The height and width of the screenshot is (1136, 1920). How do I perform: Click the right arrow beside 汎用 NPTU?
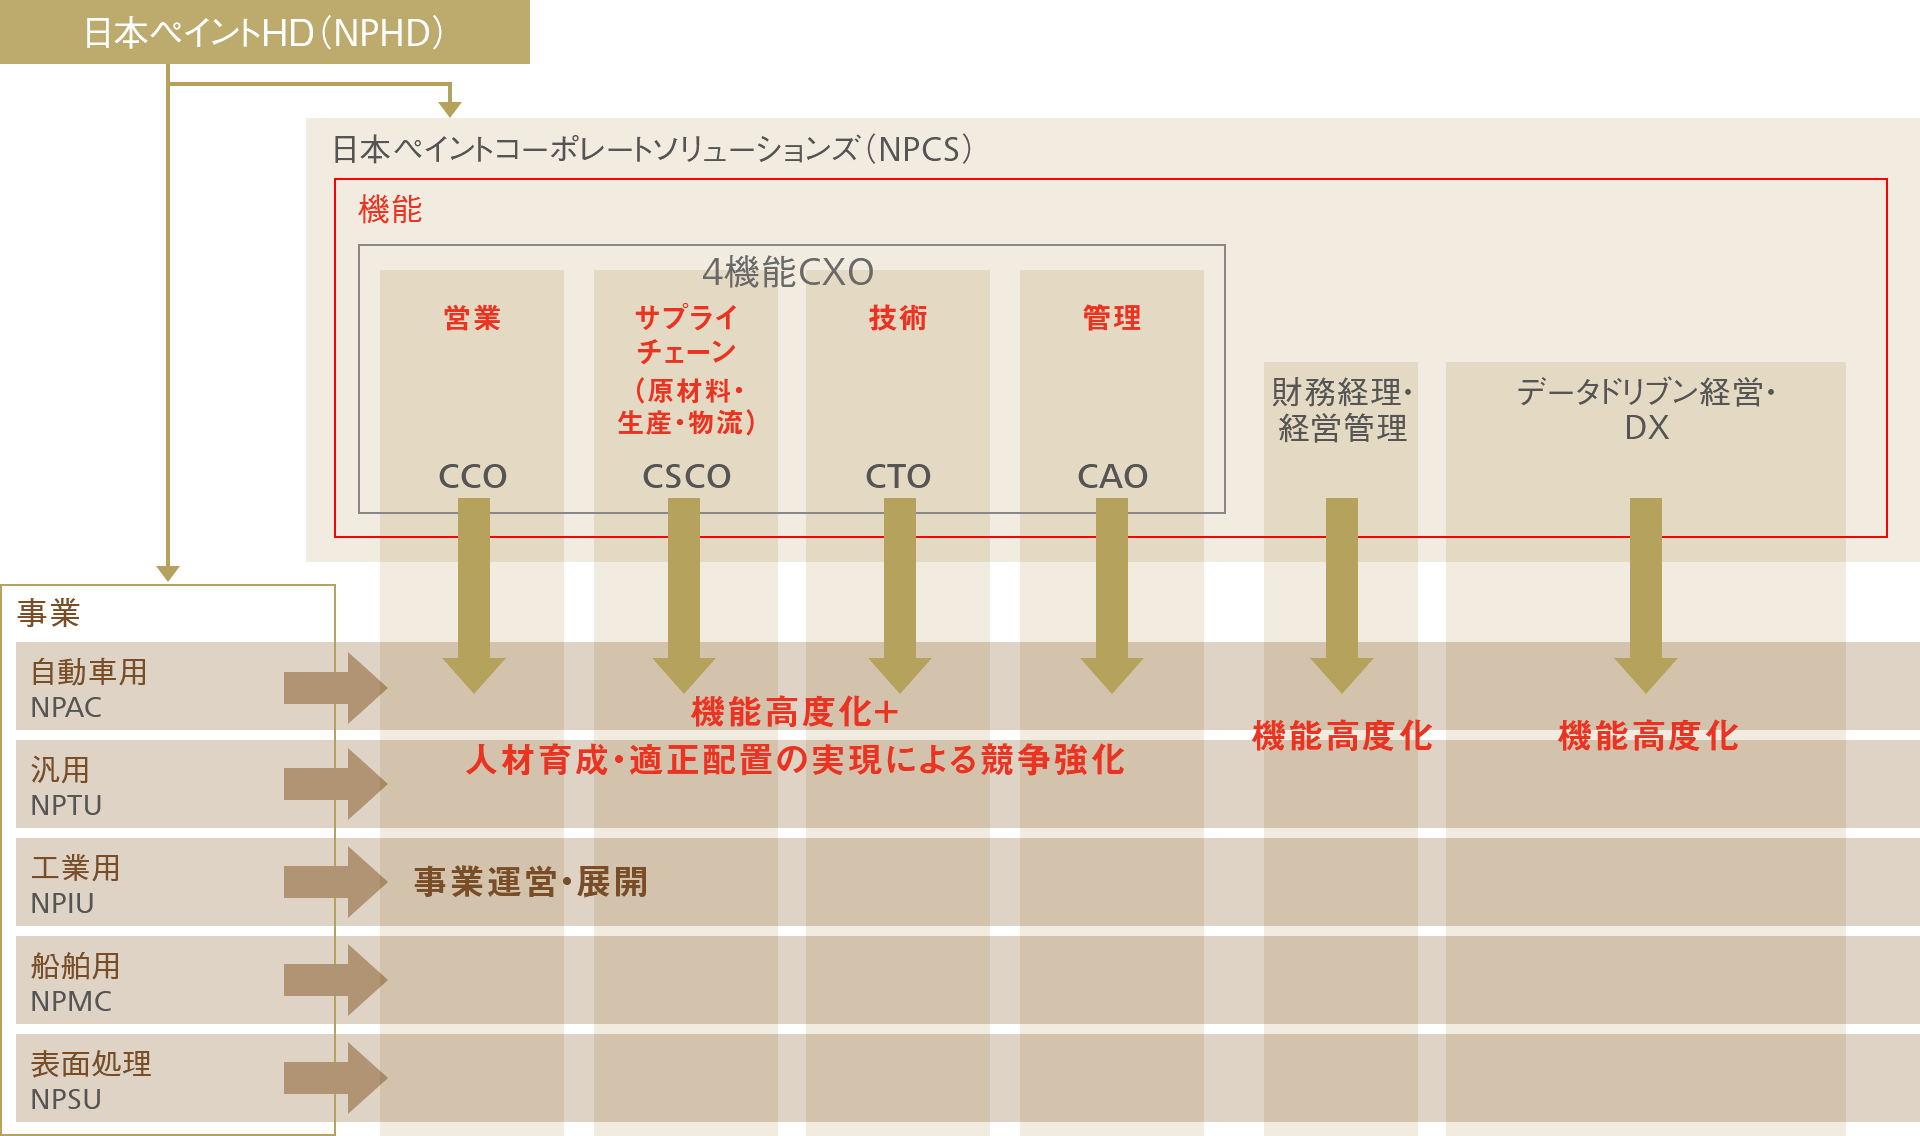(x=335, y=785)
